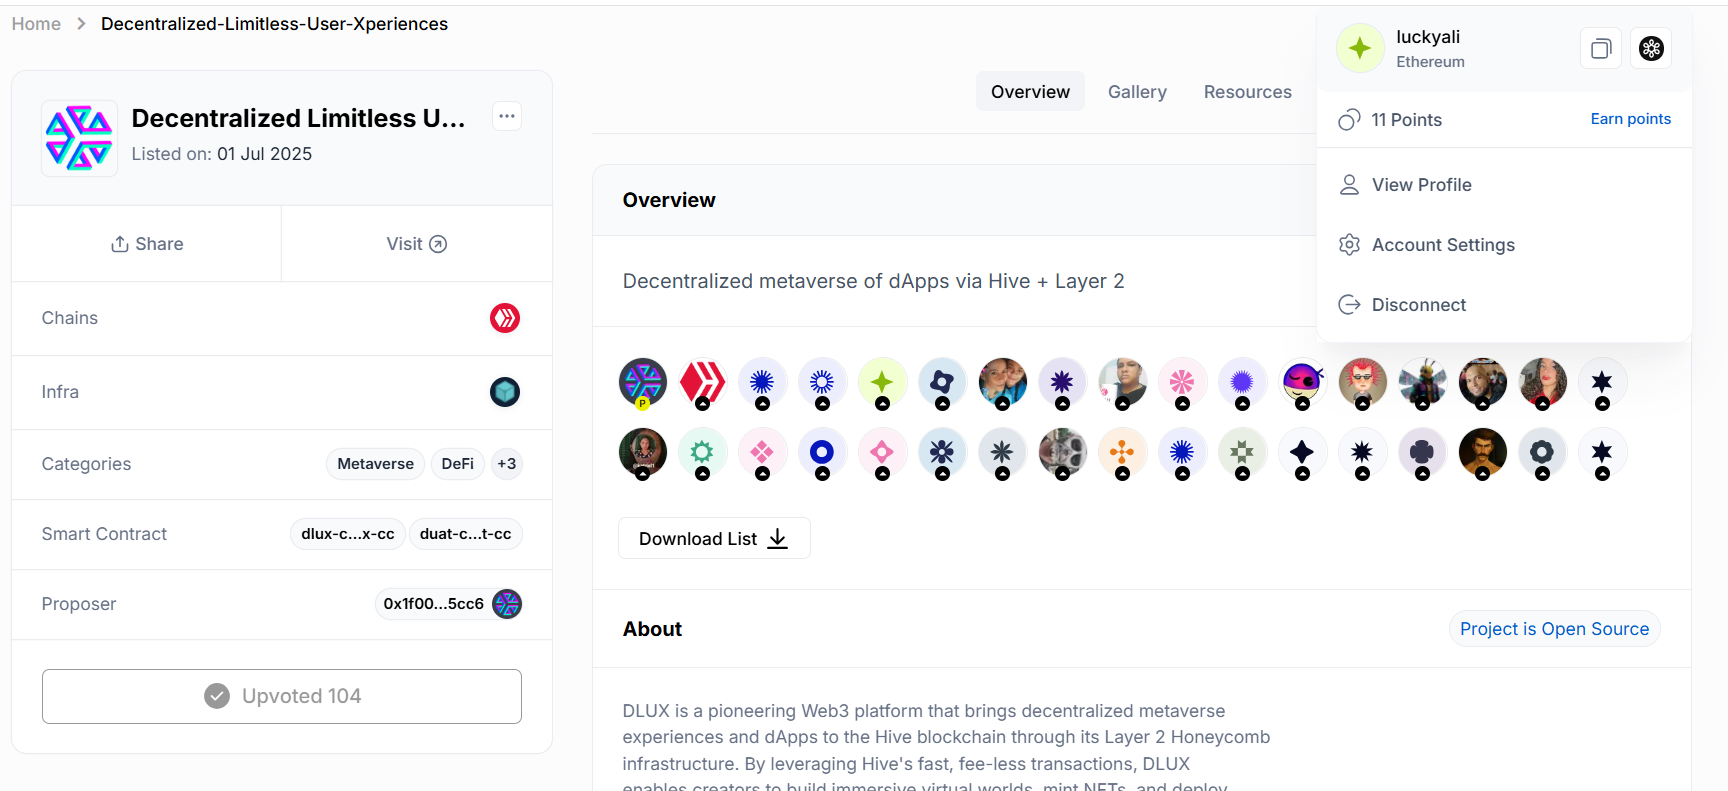1728x791 pixels.
Task: Click the copy address icon beside luckyali
Action: click(x=1601, y=48)
